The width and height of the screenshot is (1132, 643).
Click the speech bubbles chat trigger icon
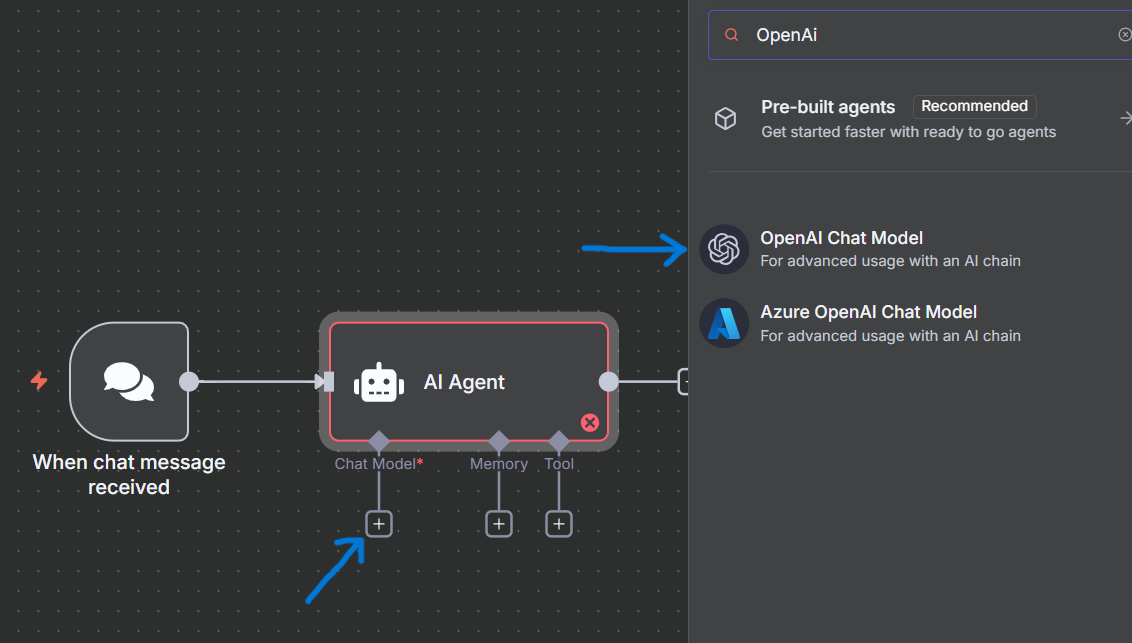[x=129, y=382]
